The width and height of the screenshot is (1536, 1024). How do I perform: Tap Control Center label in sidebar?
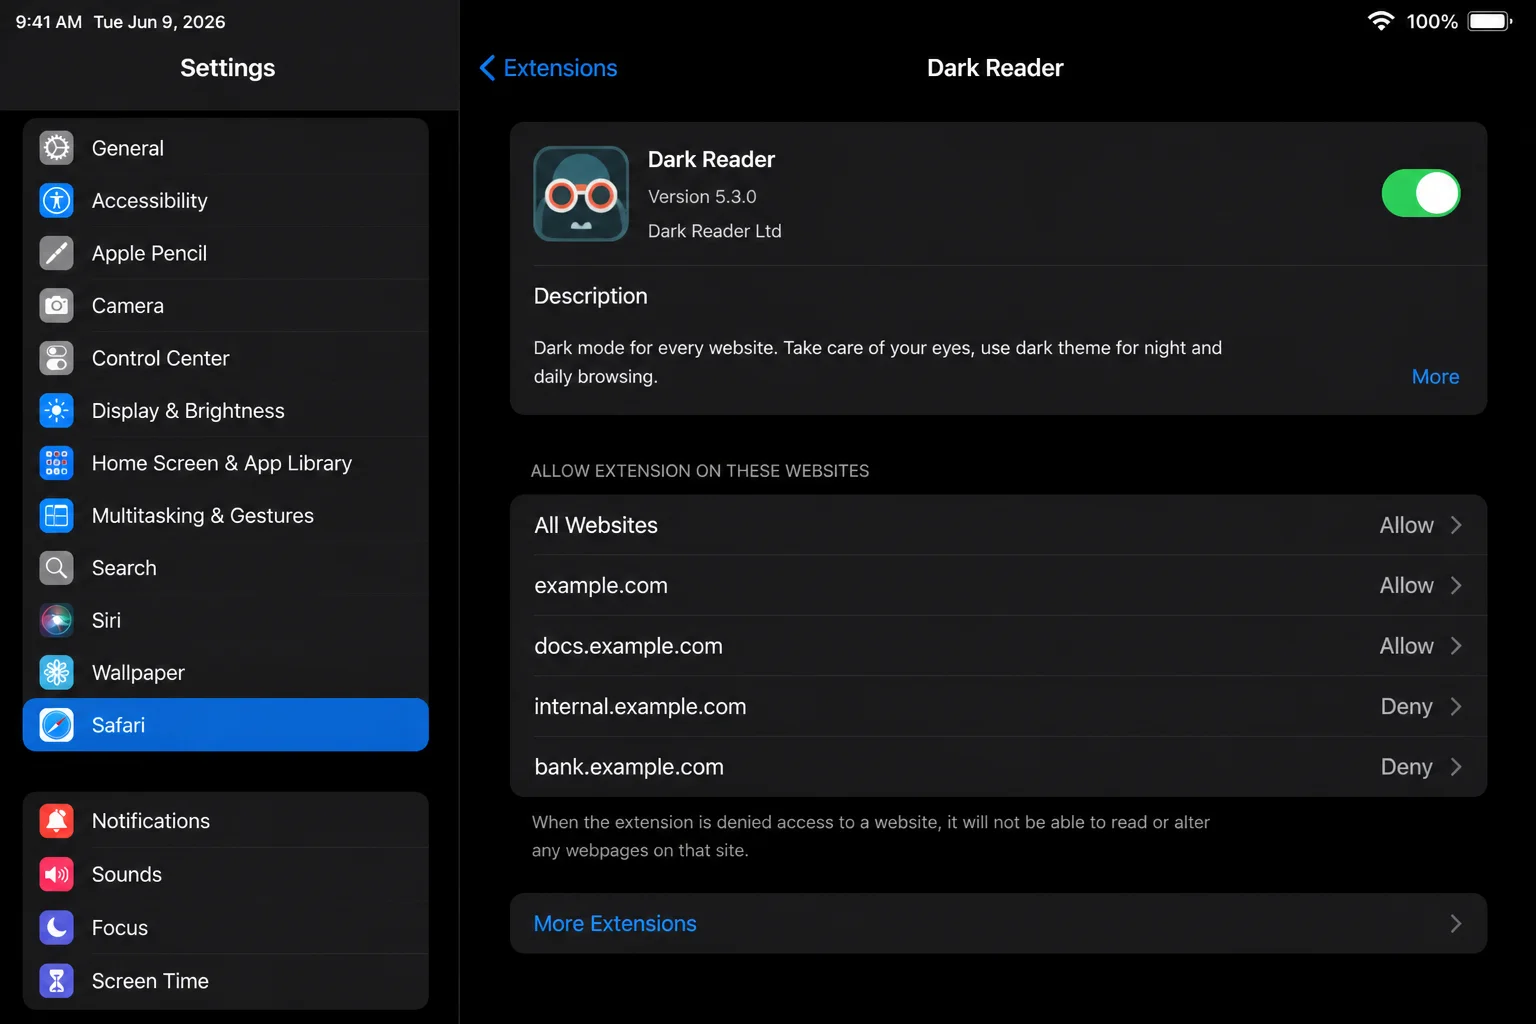160,358
